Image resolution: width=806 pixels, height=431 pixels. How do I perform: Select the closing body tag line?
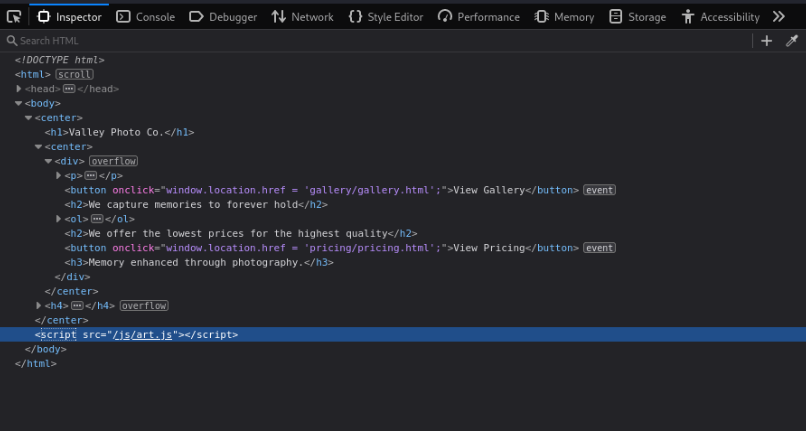point(46,349)
